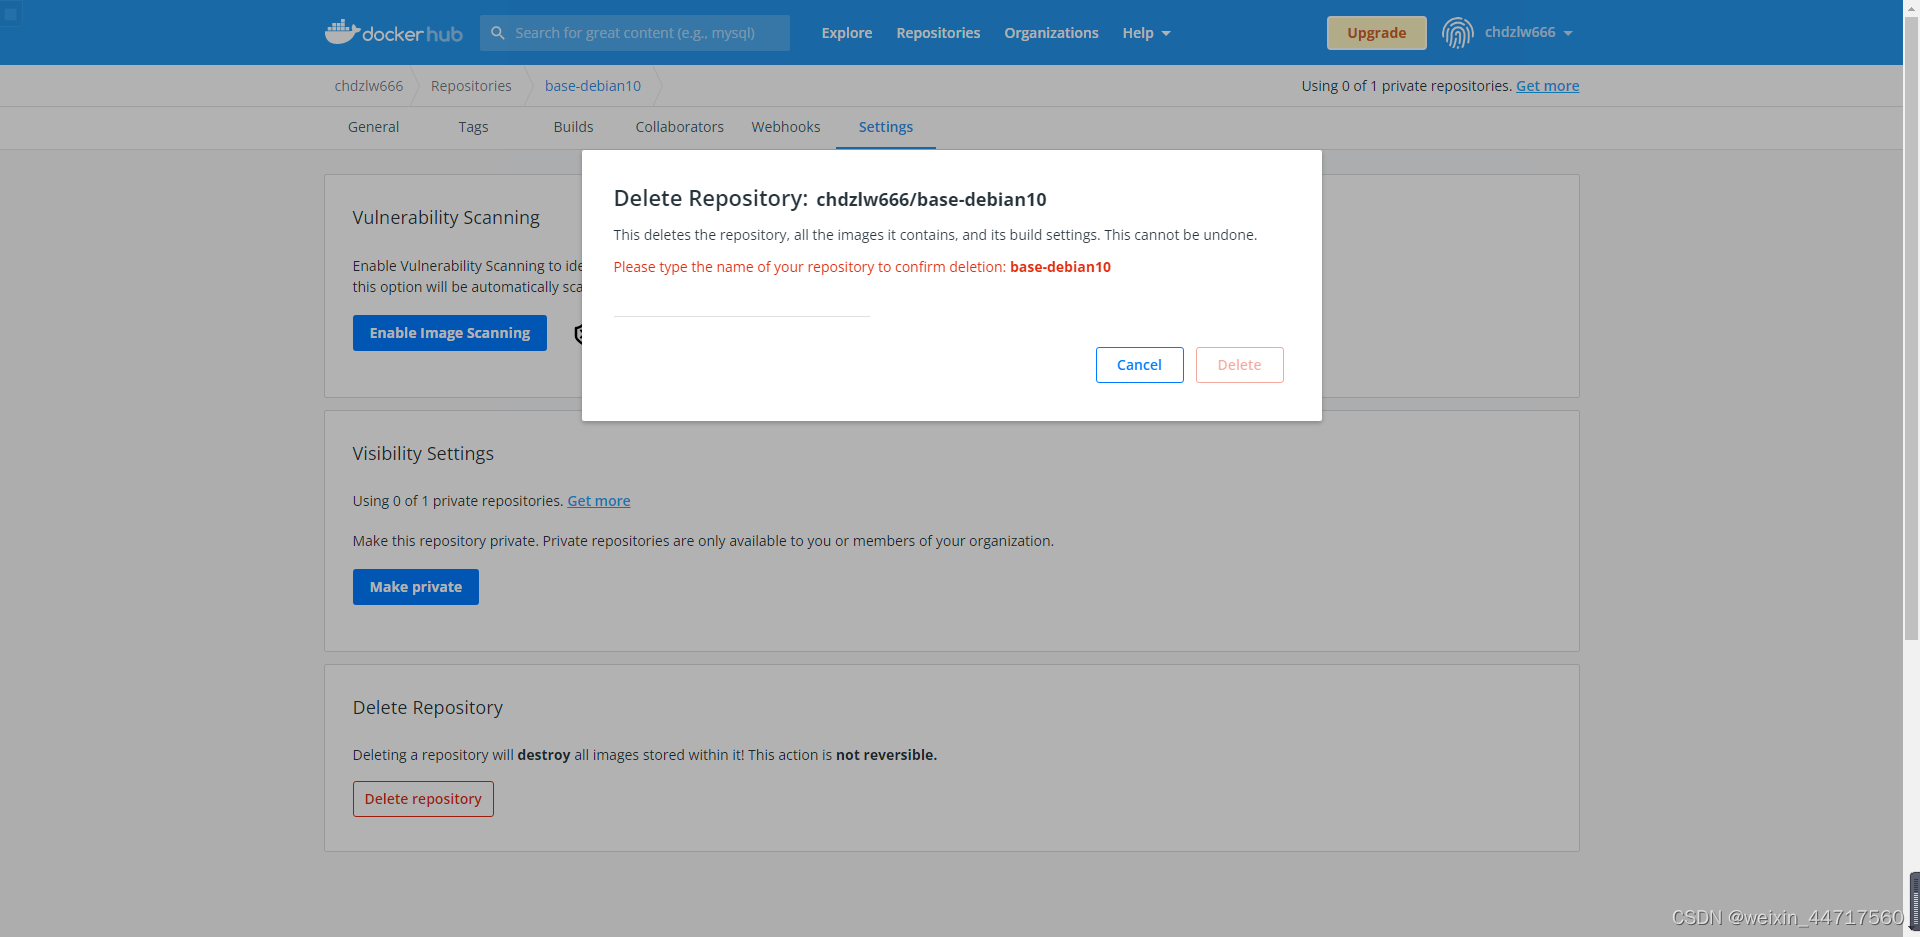
Task: Click the Vulnerability Scanning heading
Action: (446, 218)
